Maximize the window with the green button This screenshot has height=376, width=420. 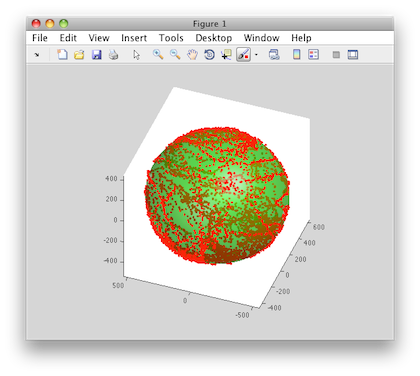coord(63,23)
